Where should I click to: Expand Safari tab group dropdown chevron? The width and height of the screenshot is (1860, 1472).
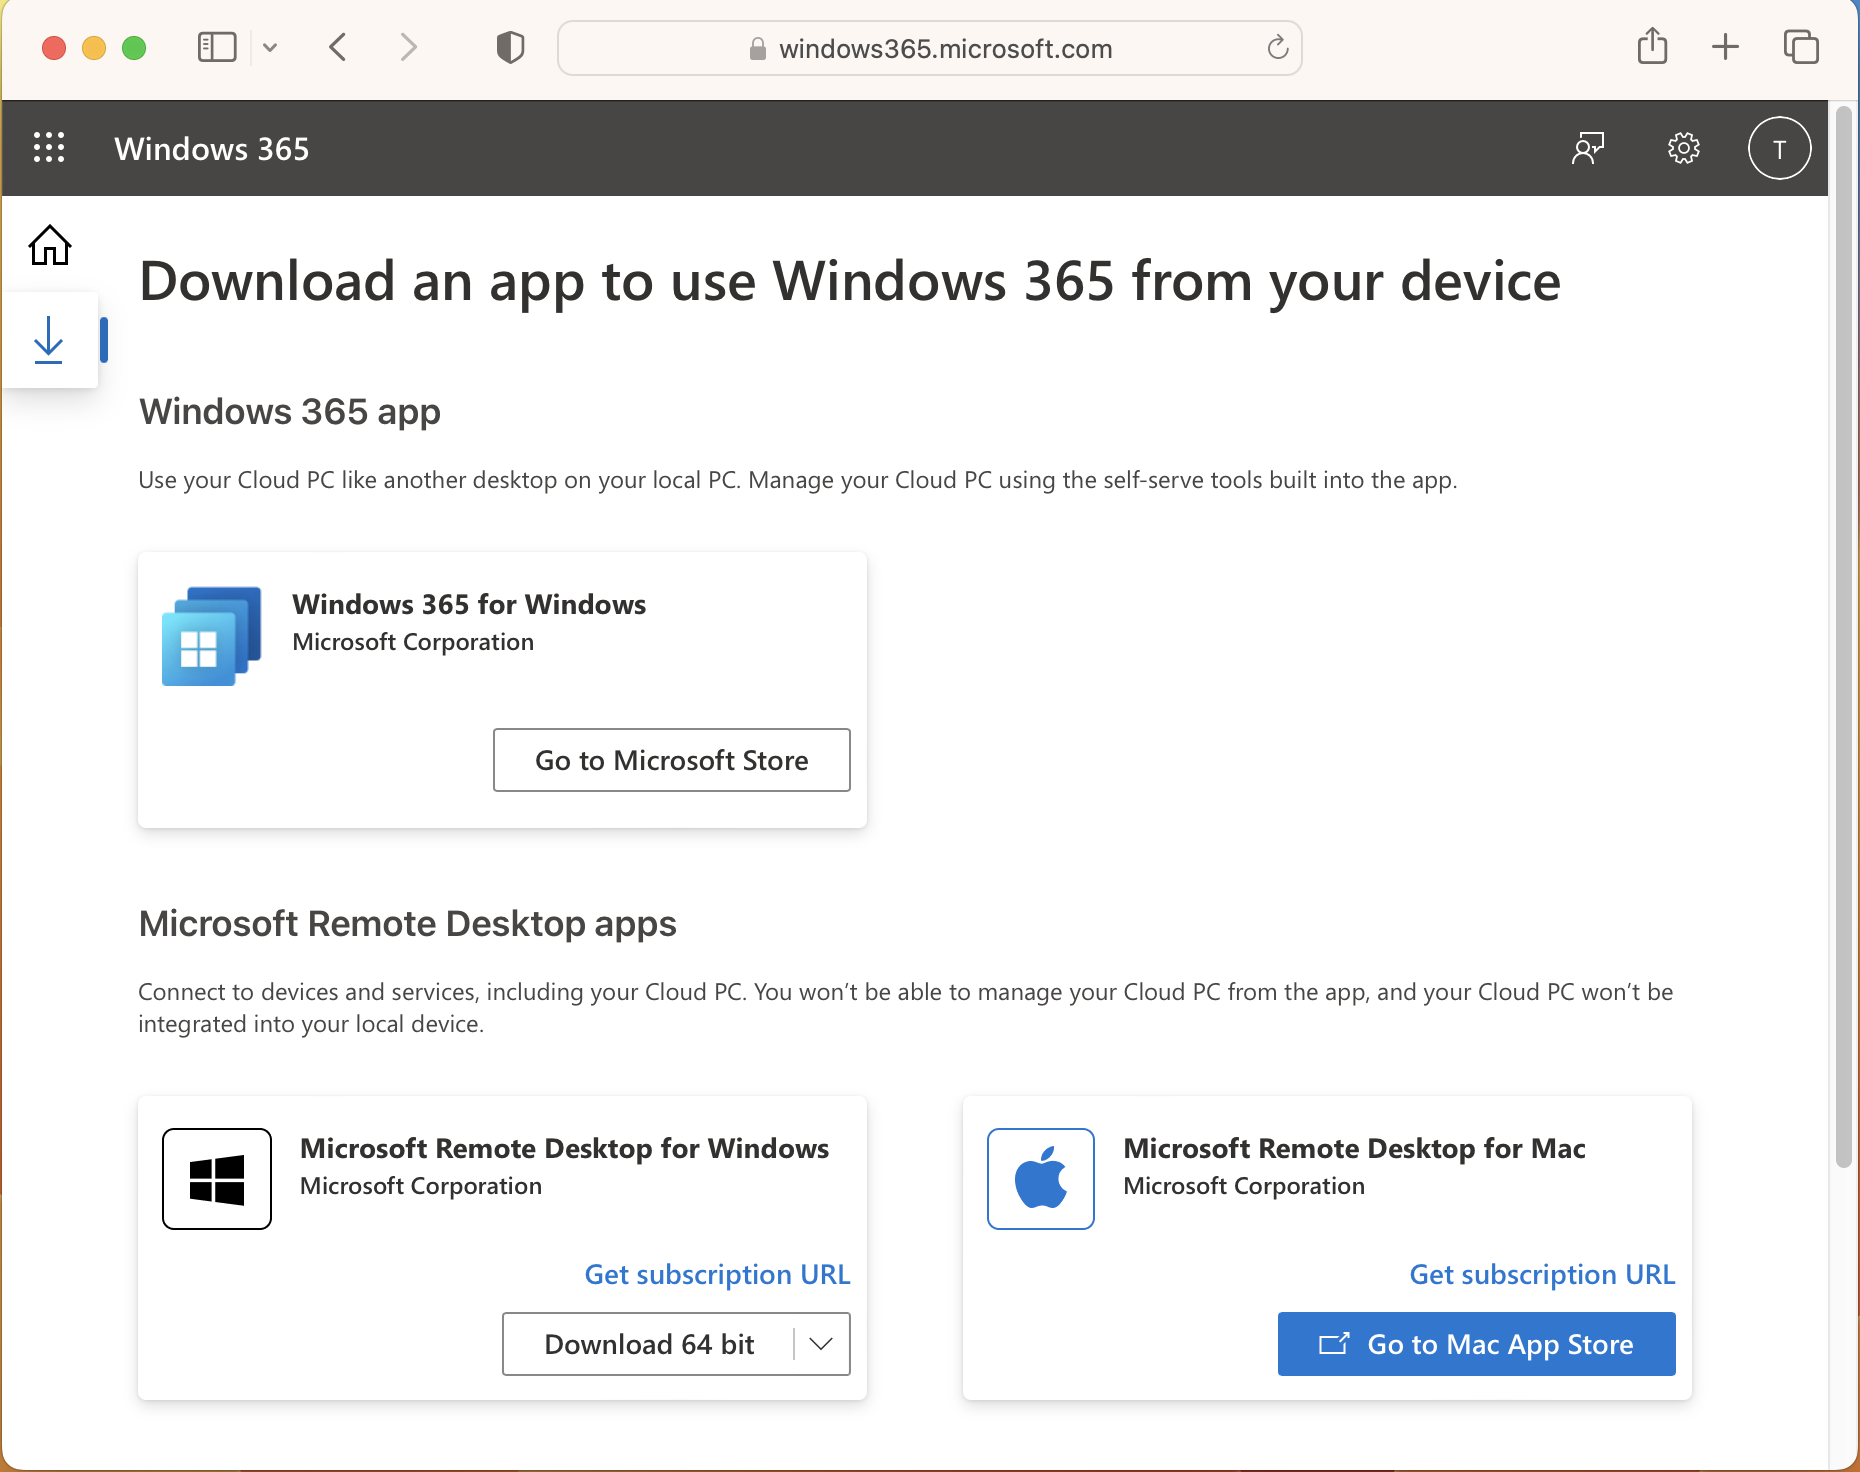(270, 47)
